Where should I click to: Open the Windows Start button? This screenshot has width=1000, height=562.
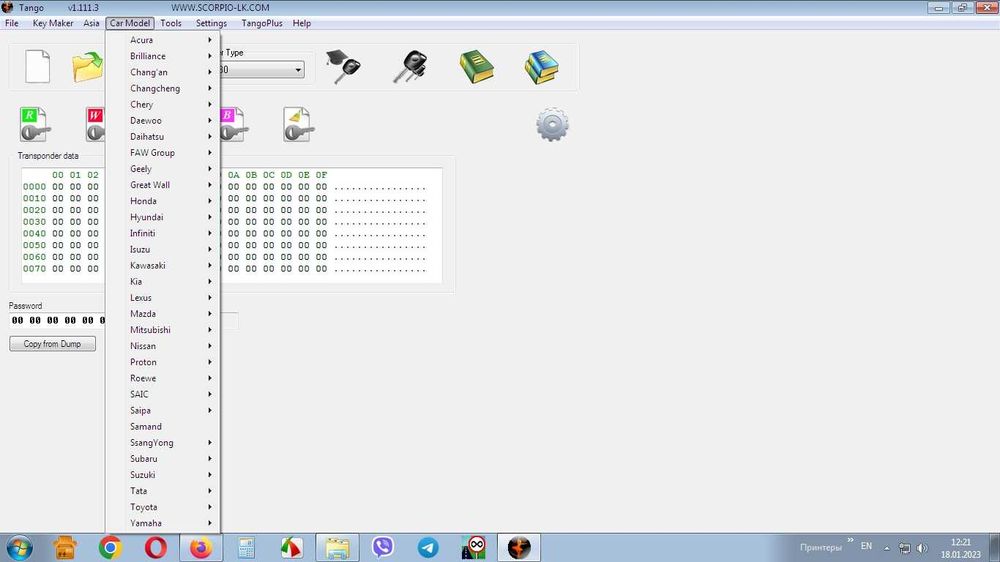coord(19,548)
